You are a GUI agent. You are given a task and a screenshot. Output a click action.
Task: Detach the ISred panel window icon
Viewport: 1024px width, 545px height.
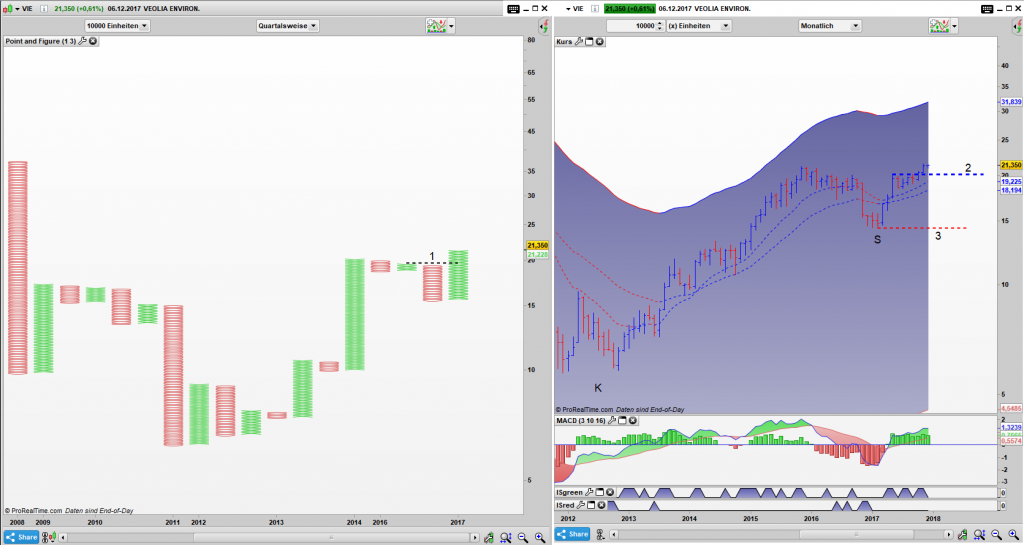point(591,505)
